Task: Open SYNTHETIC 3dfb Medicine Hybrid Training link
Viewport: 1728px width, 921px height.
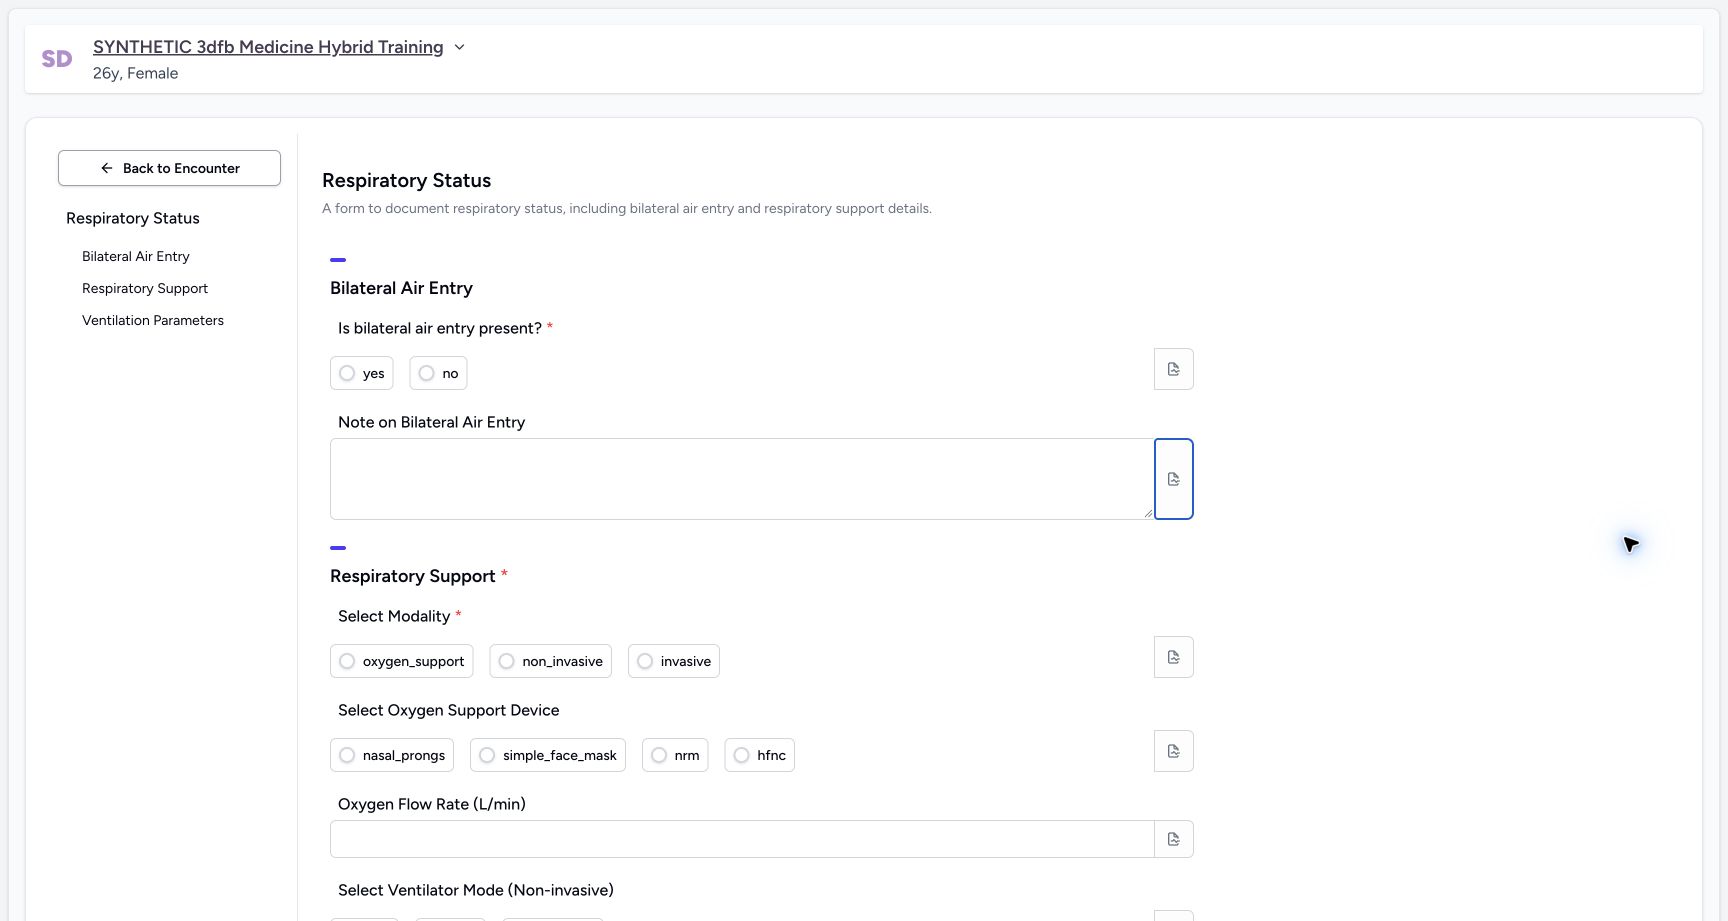Action: (268, 47)
